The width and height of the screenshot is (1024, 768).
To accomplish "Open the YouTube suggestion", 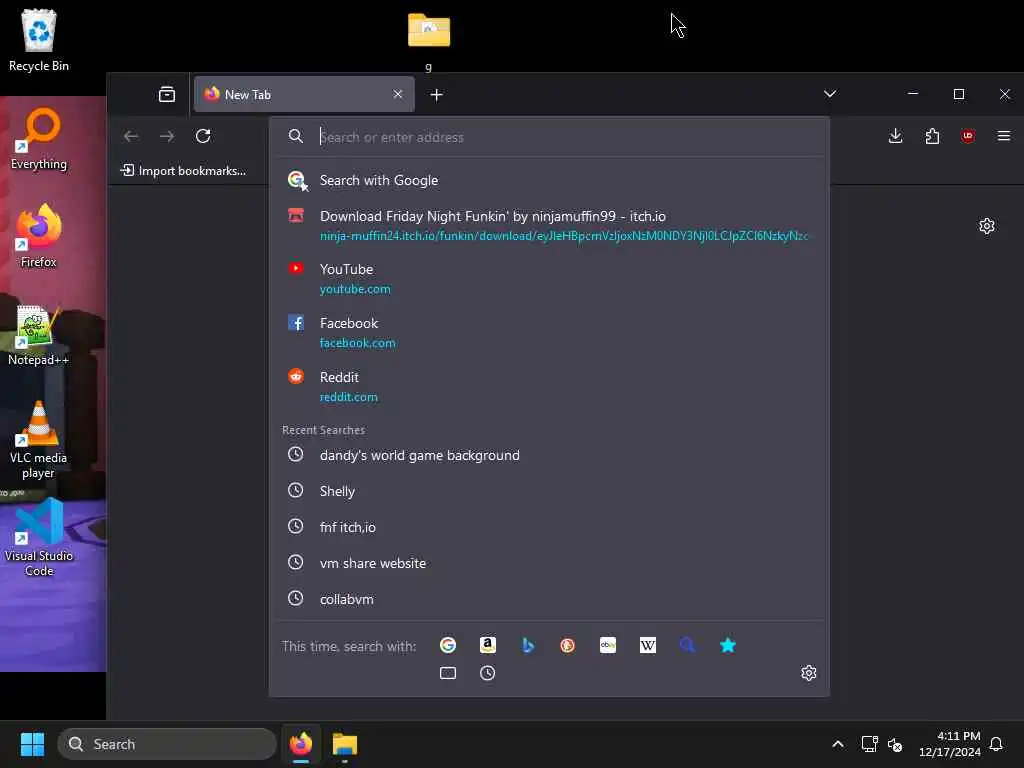I will coord(549,279).
